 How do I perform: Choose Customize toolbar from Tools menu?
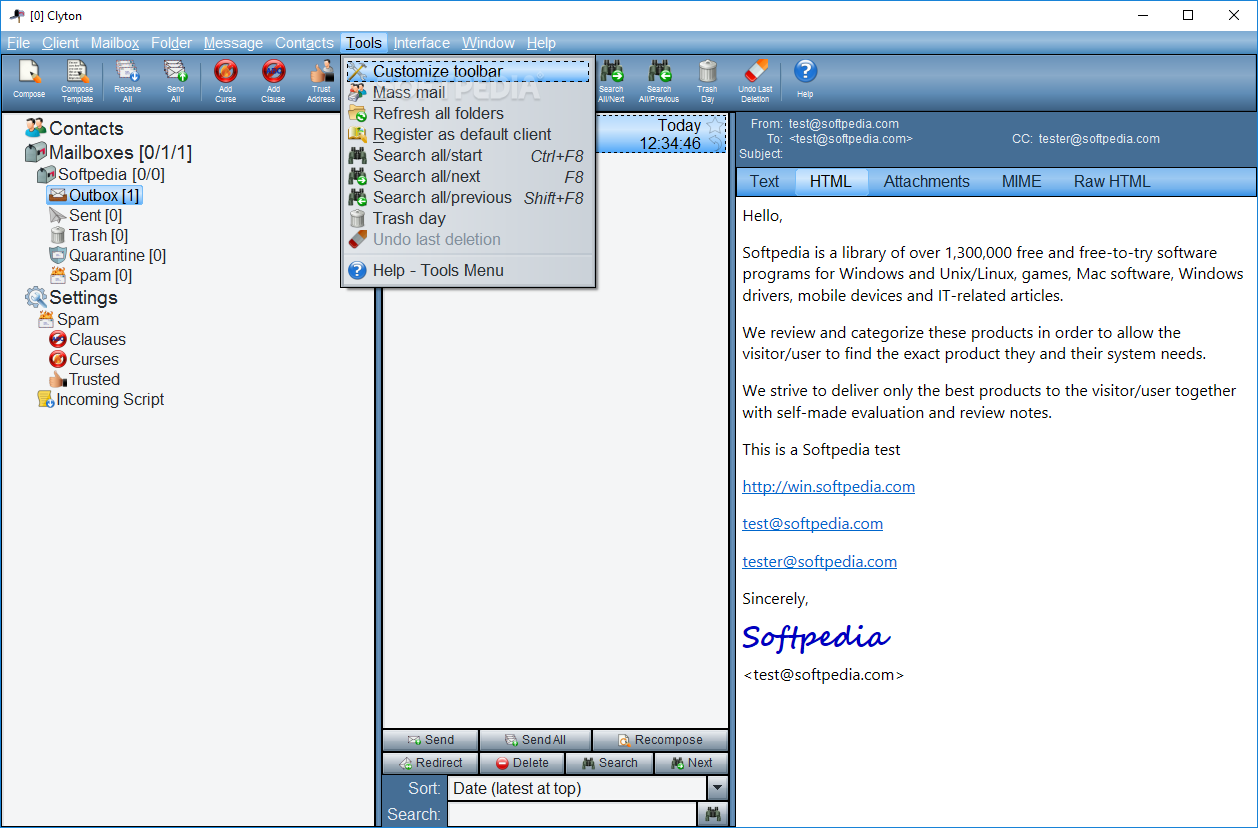[x=468, y=71]
